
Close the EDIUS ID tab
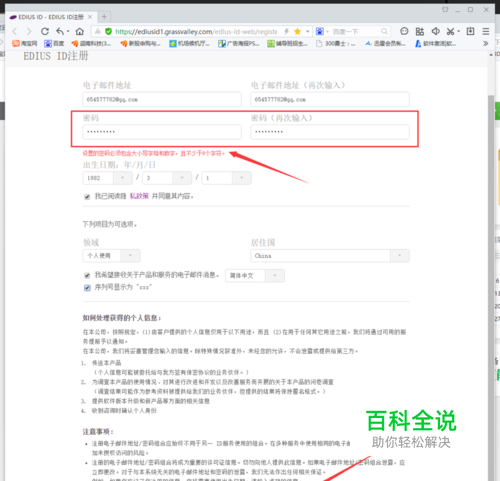click(x=90, y=17)
